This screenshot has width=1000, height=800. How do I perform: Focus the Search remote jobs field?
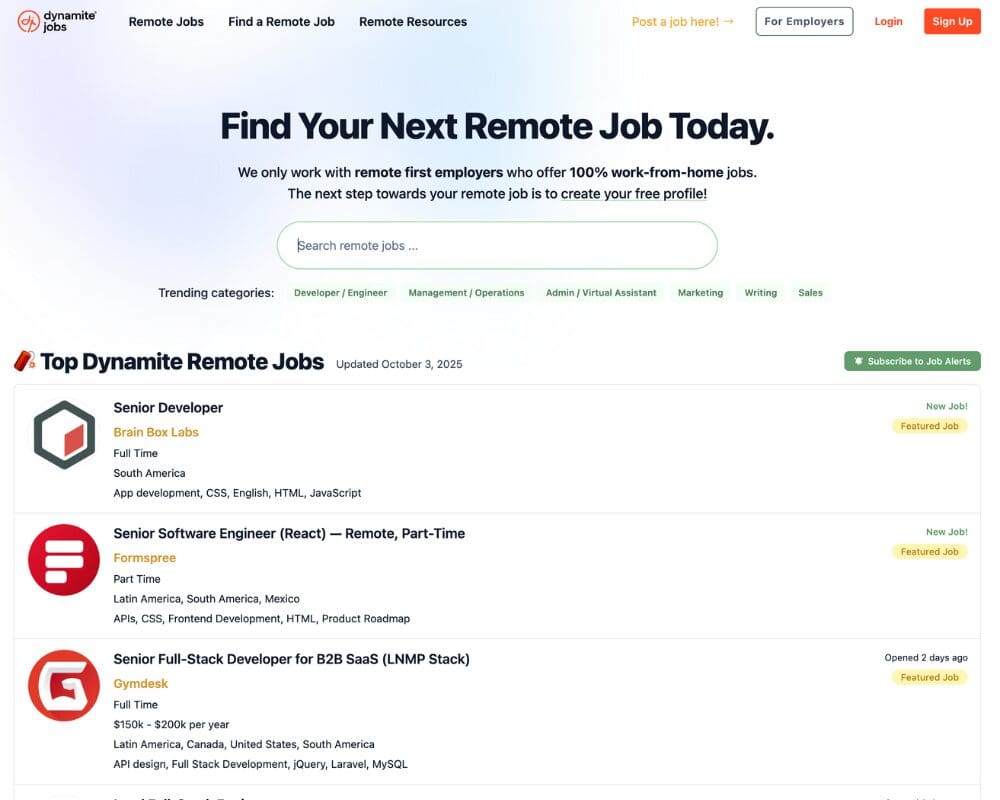point(497,245)
